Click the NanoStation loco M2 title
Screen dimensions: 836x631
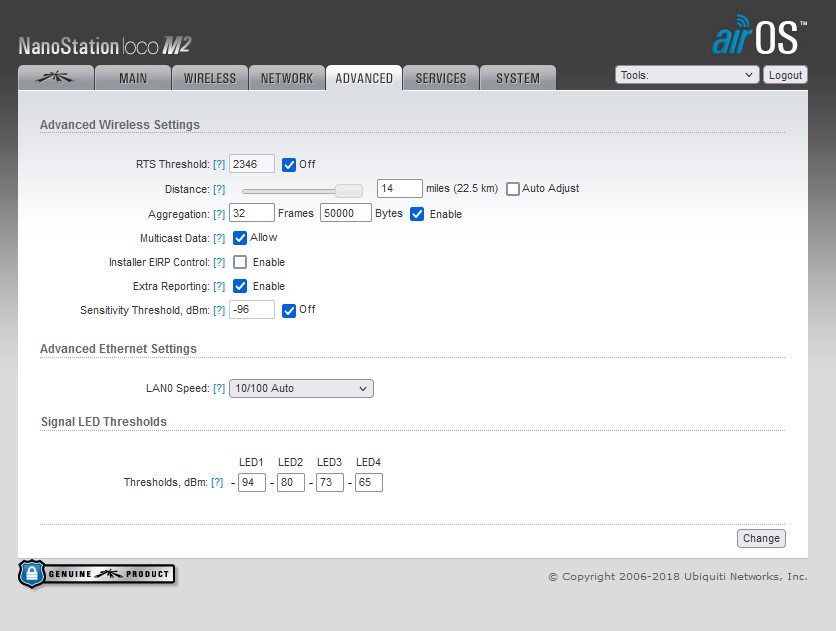coord(104,46)
